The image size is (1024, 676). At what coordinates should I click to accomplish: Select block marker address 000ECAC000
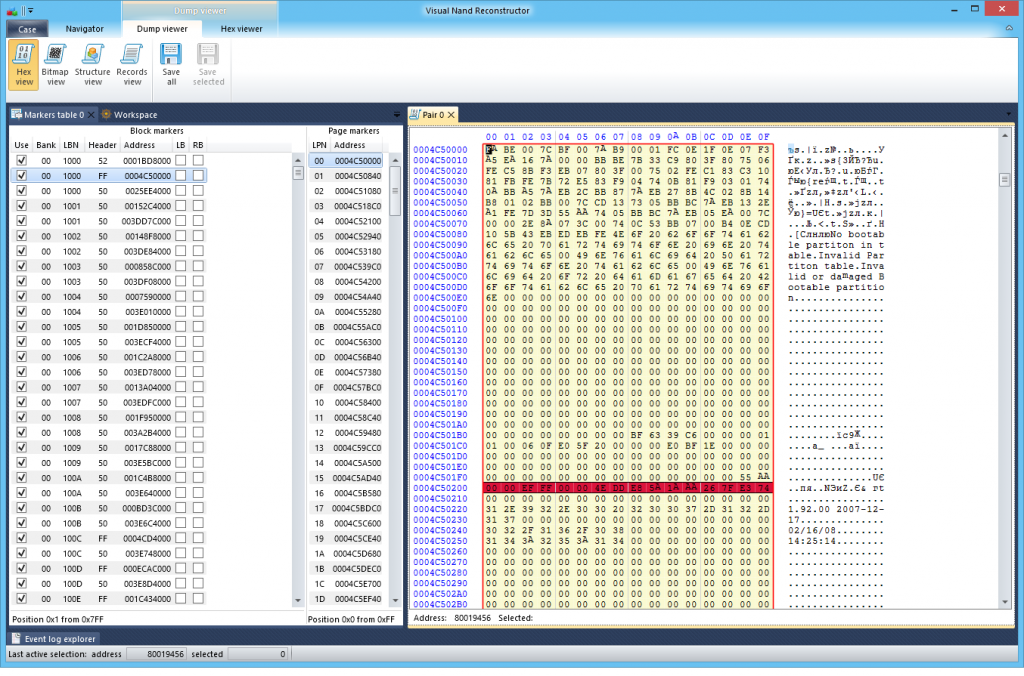click(x=147, y=568)
